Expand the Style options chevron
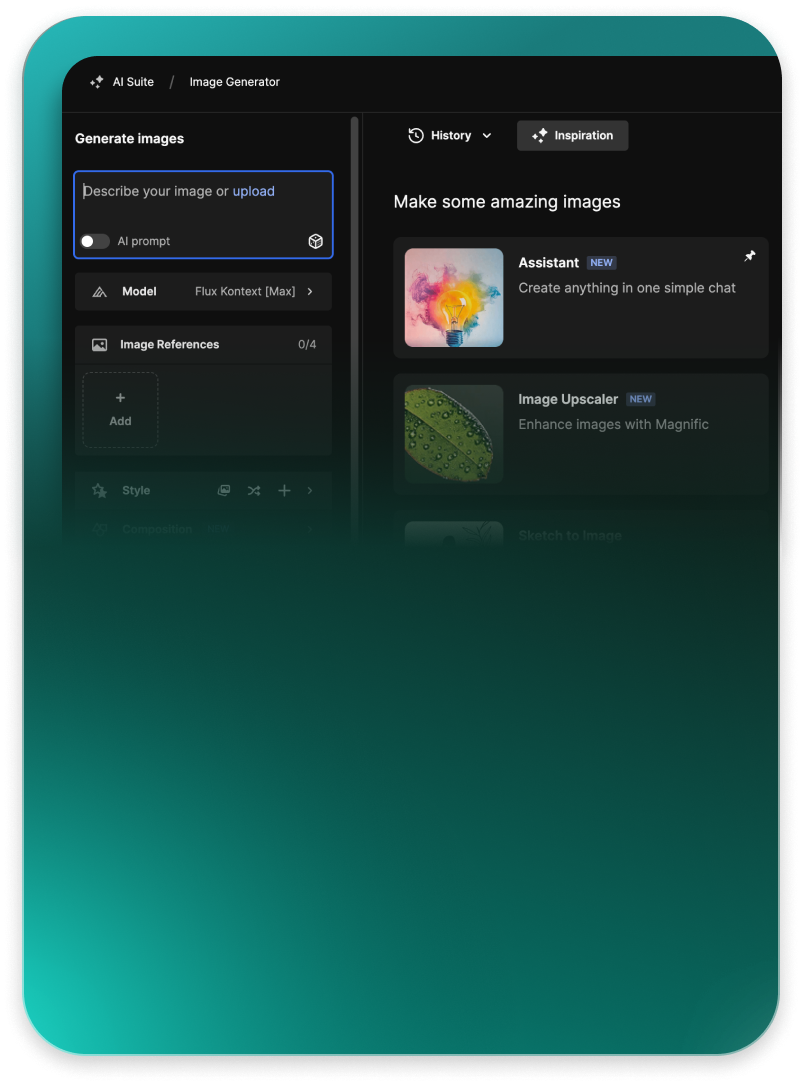The image size is (804, 1084). [310, 491]
